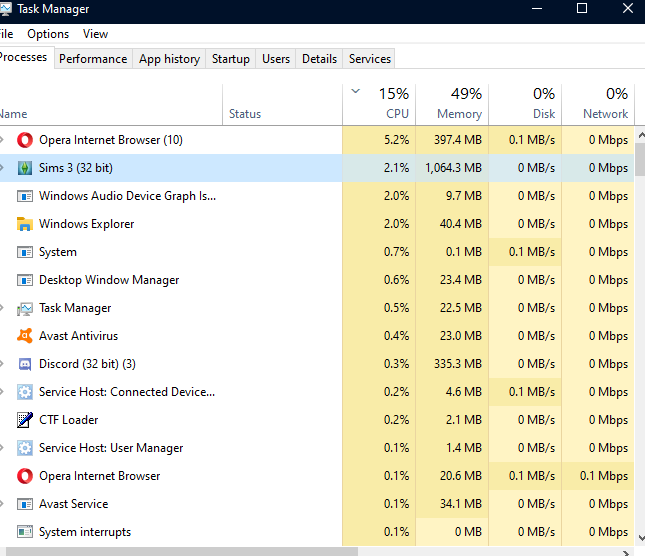The width and height of the screenshot is (645, 556).
Task: Click the CTF Loader pen icon
Action: point(25,420)
